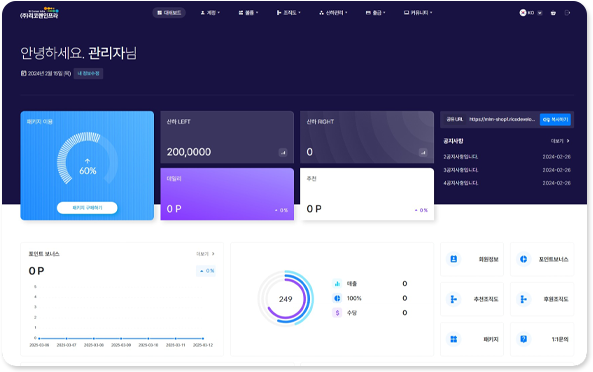Click the chart icon in 산하 RIGHT card

(x=423, y=153)
